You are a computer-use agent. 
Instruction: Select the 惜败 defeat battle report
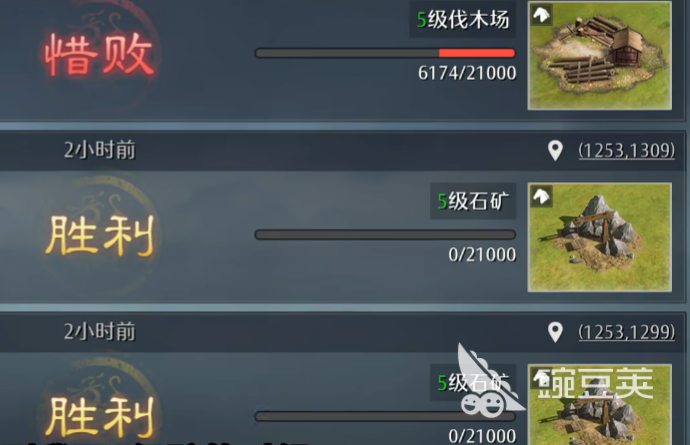100,55
